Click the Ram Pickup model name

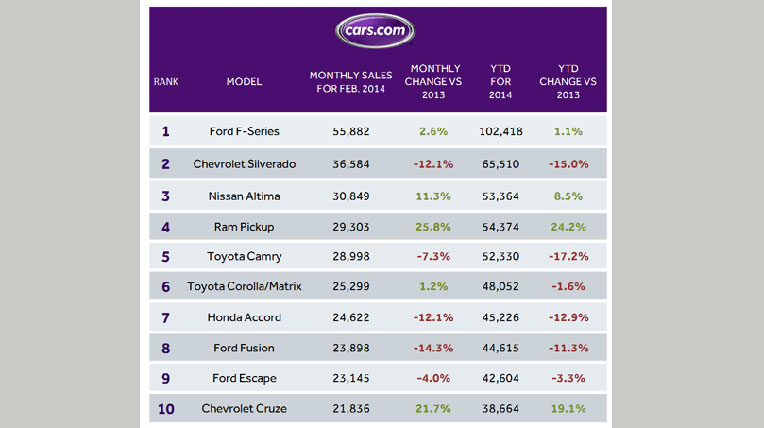[245, 227]
